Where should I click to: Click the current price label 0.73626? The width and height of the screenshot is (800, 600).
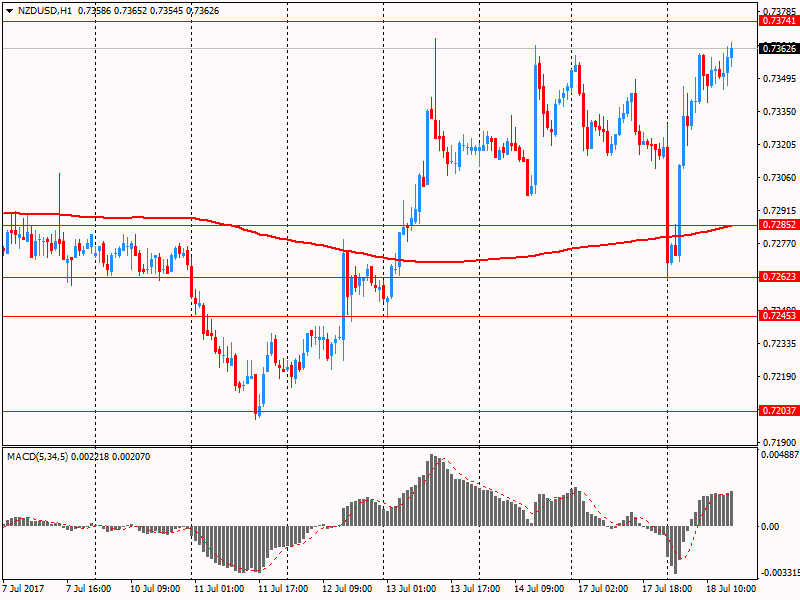point(779,49)
